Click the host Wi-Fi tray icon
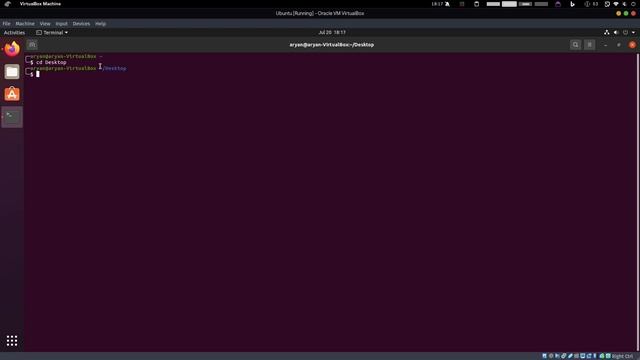Image resolution: width=640 pixels, height=360 pixels. pyautogui.click(x=616, y=4)
